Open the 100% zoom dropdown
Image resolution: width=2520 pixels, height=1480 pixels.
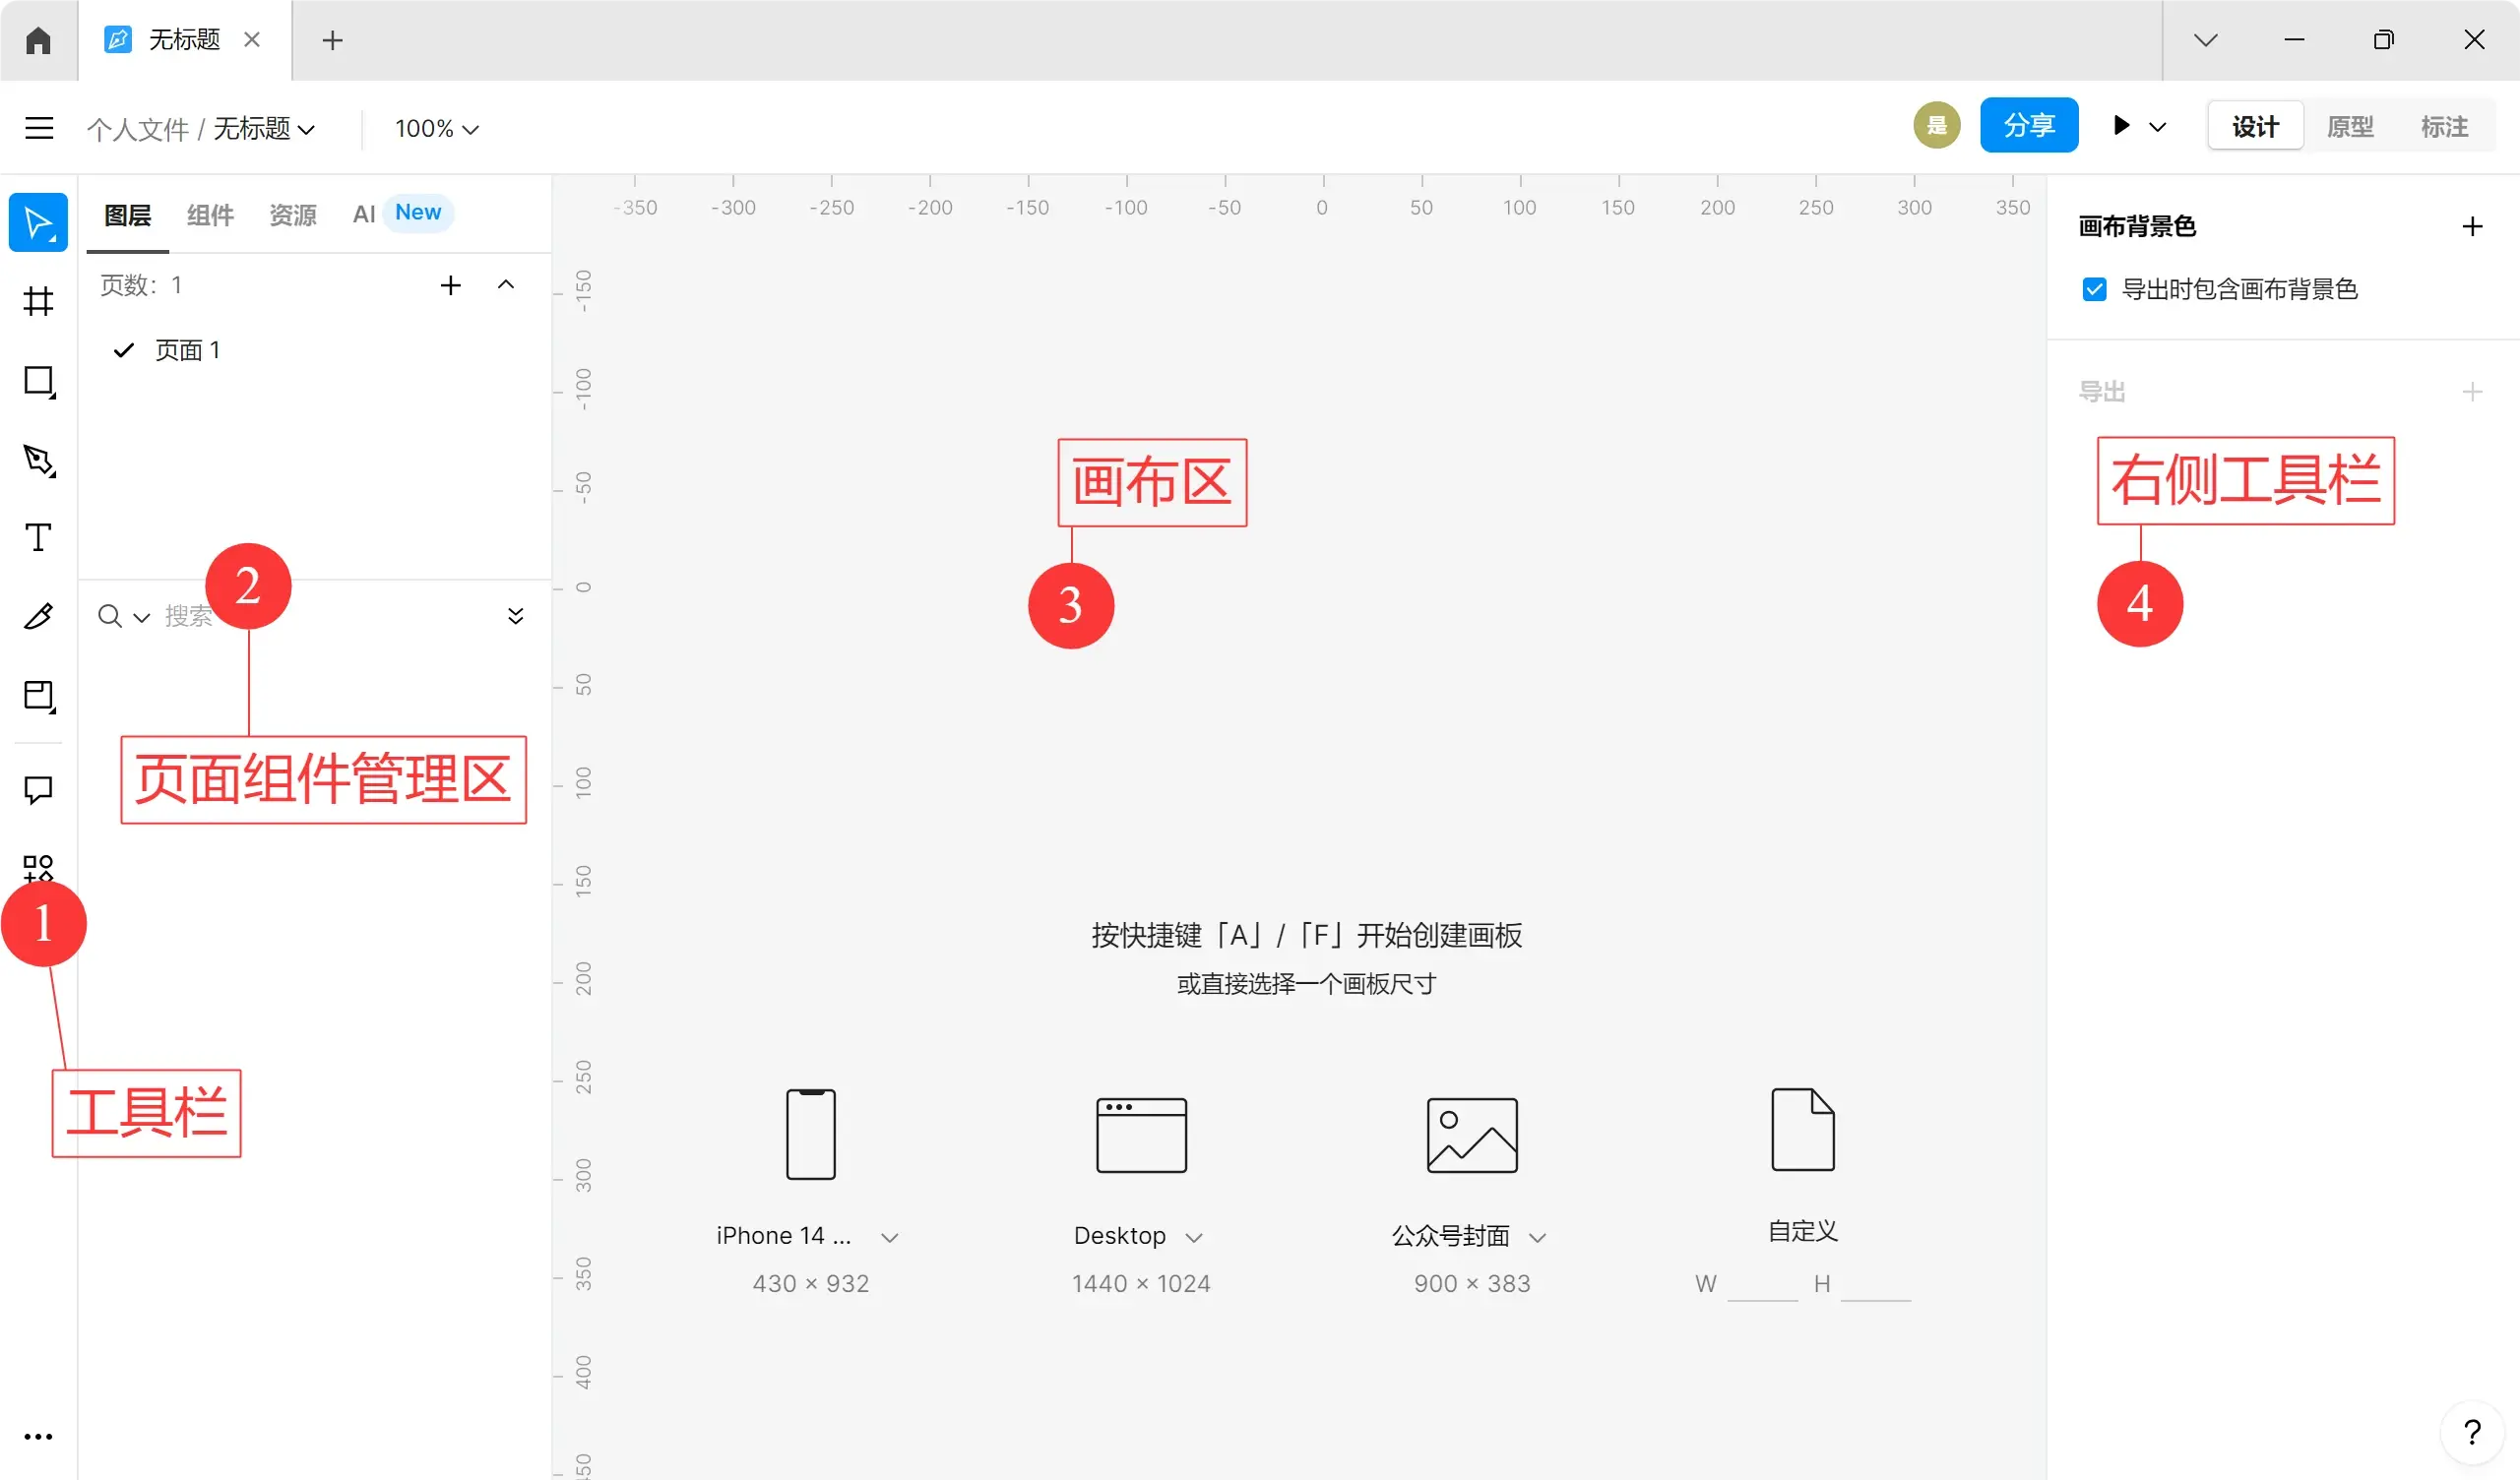pyautogui.click(x=437, y=128)
